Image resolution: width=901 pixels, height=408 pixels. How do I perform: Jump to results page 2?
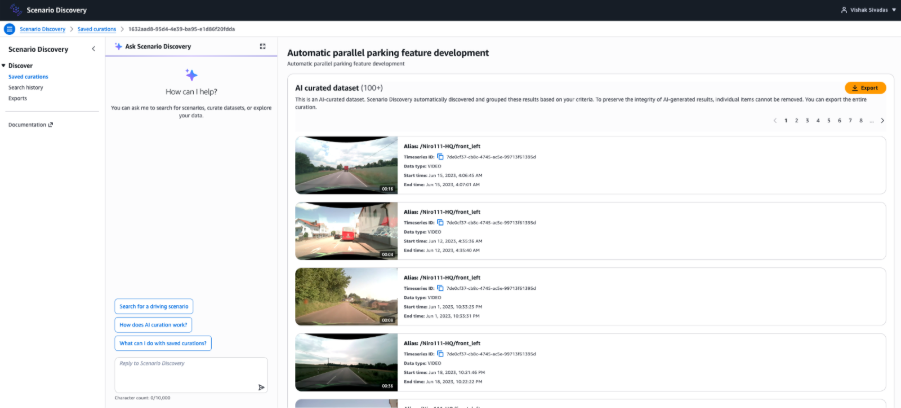pyautogui.click(x=796, y=121)
